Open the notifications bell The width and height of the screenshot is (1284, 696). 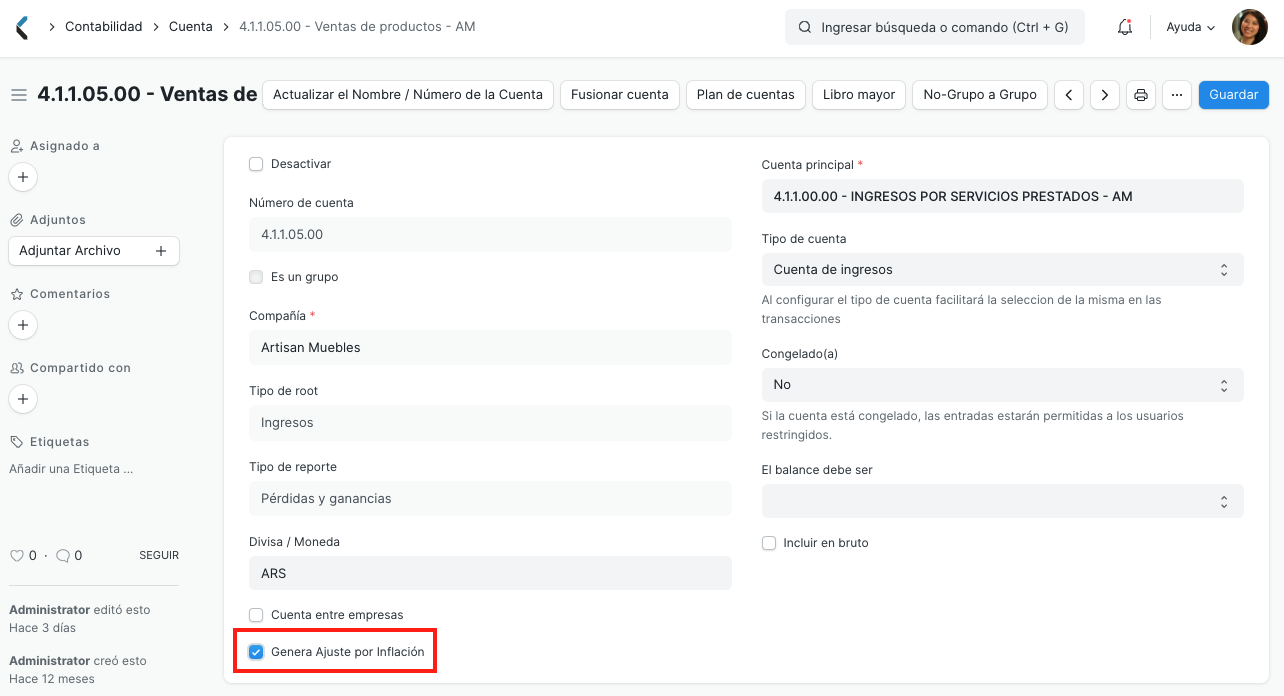click(x=1125, y=27)
